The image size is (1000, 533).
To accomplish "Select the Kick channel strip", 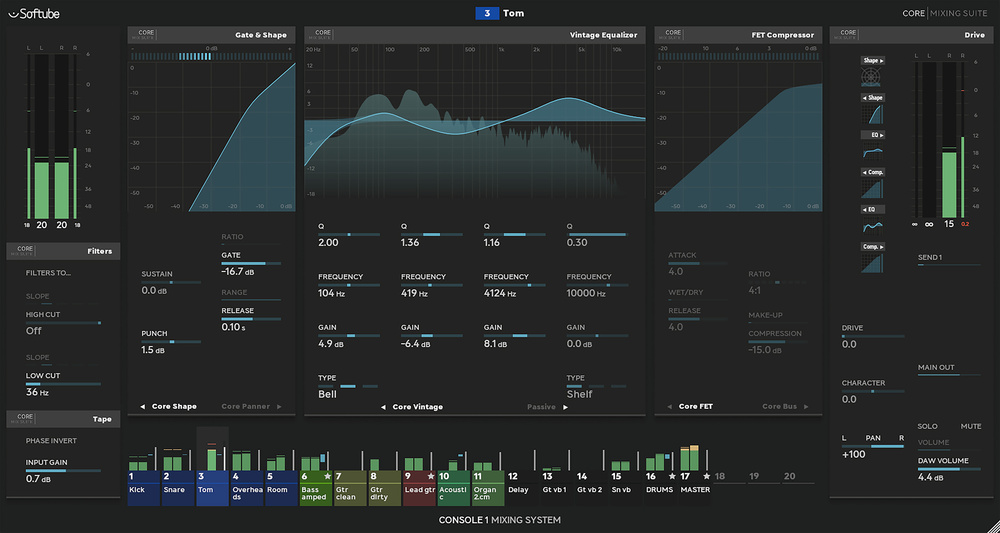I will point(144,490).
